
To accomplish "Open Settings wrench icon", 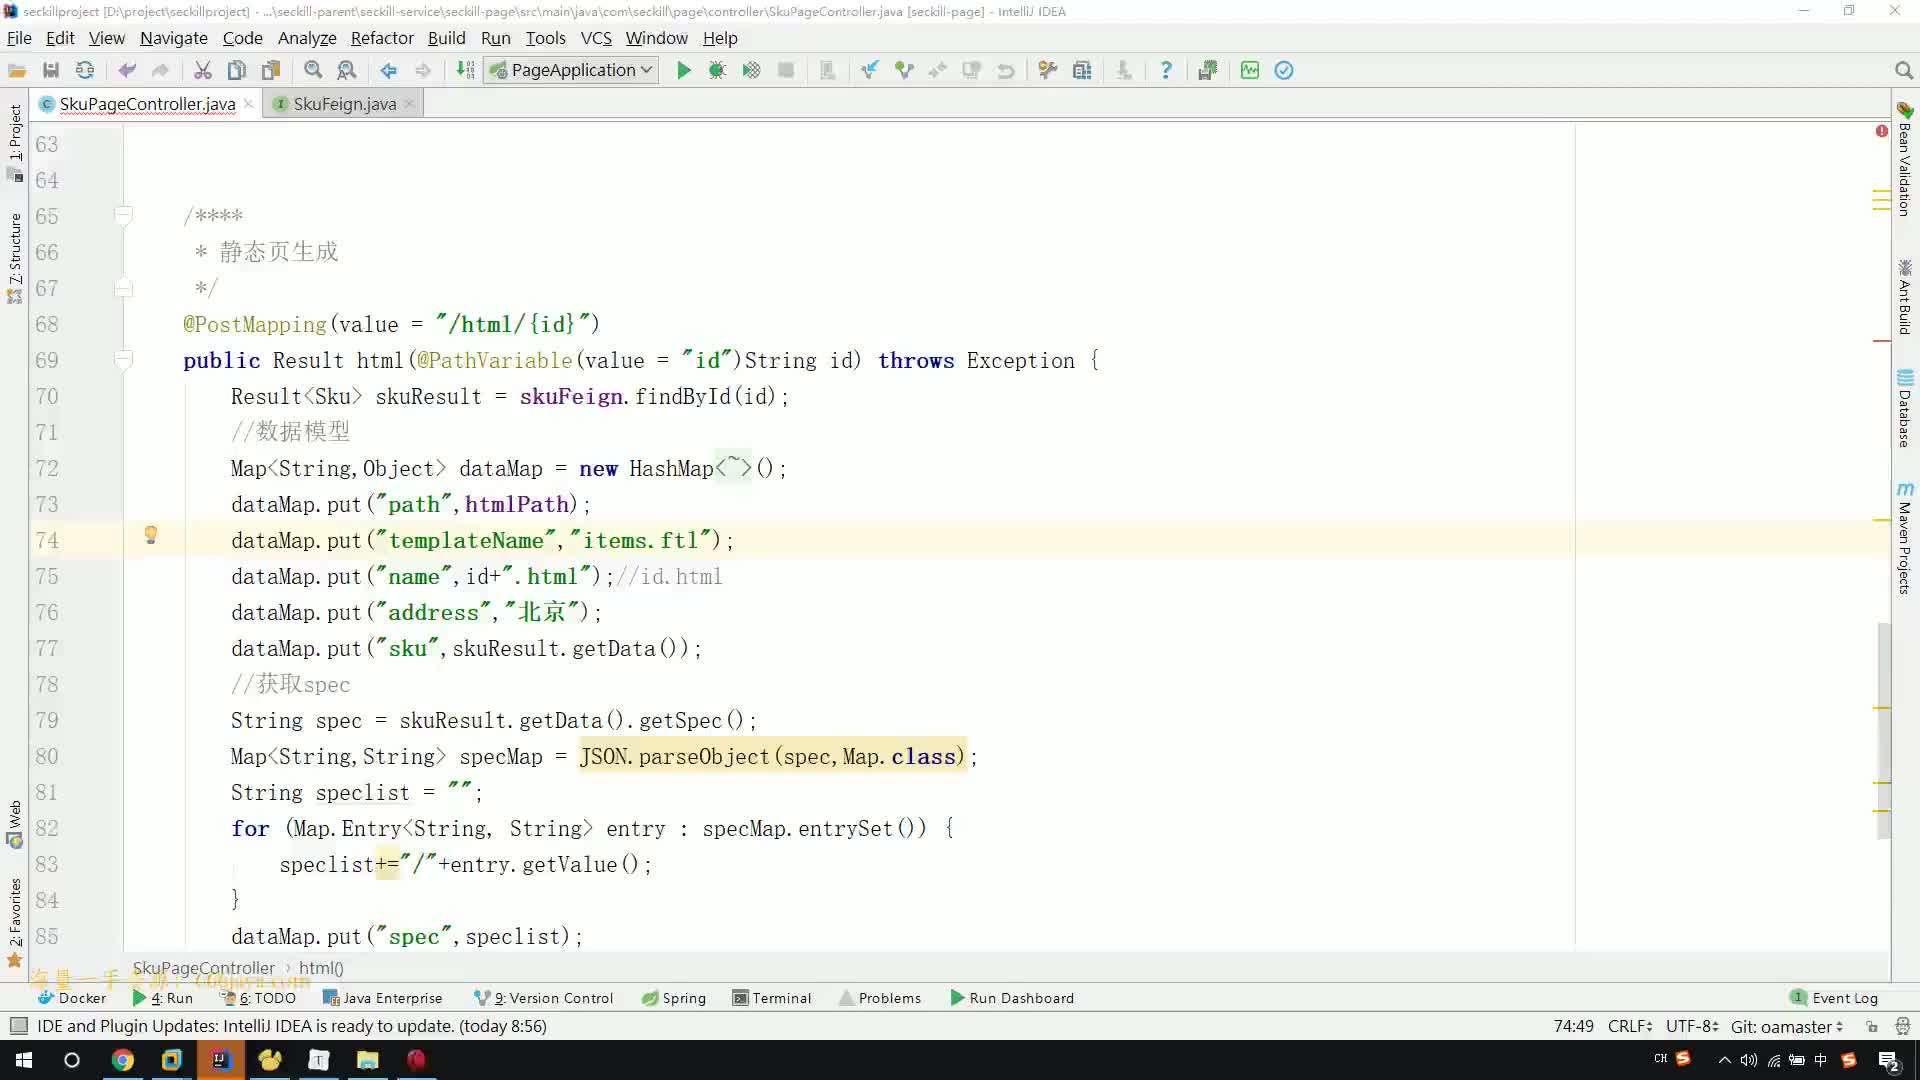I will click(x=1047, y=70).
